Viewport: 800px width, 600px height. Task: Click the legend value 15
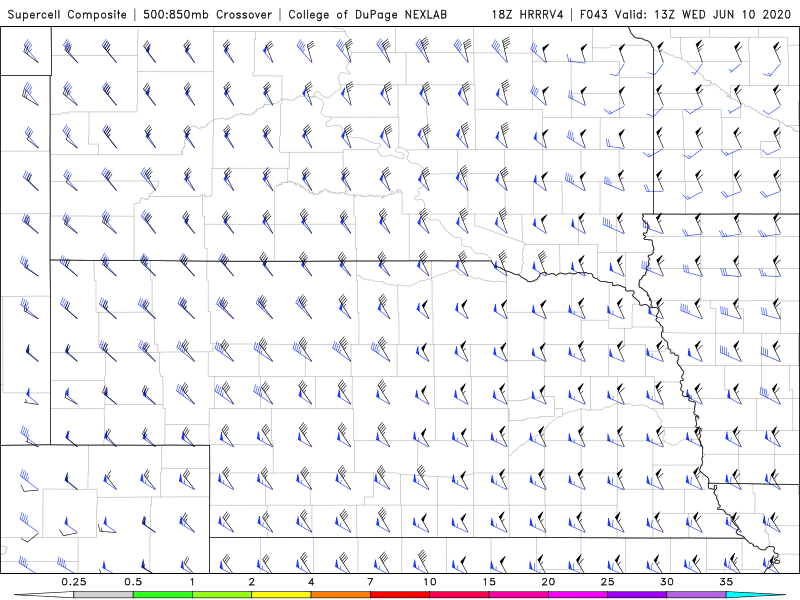pos(489,582)
